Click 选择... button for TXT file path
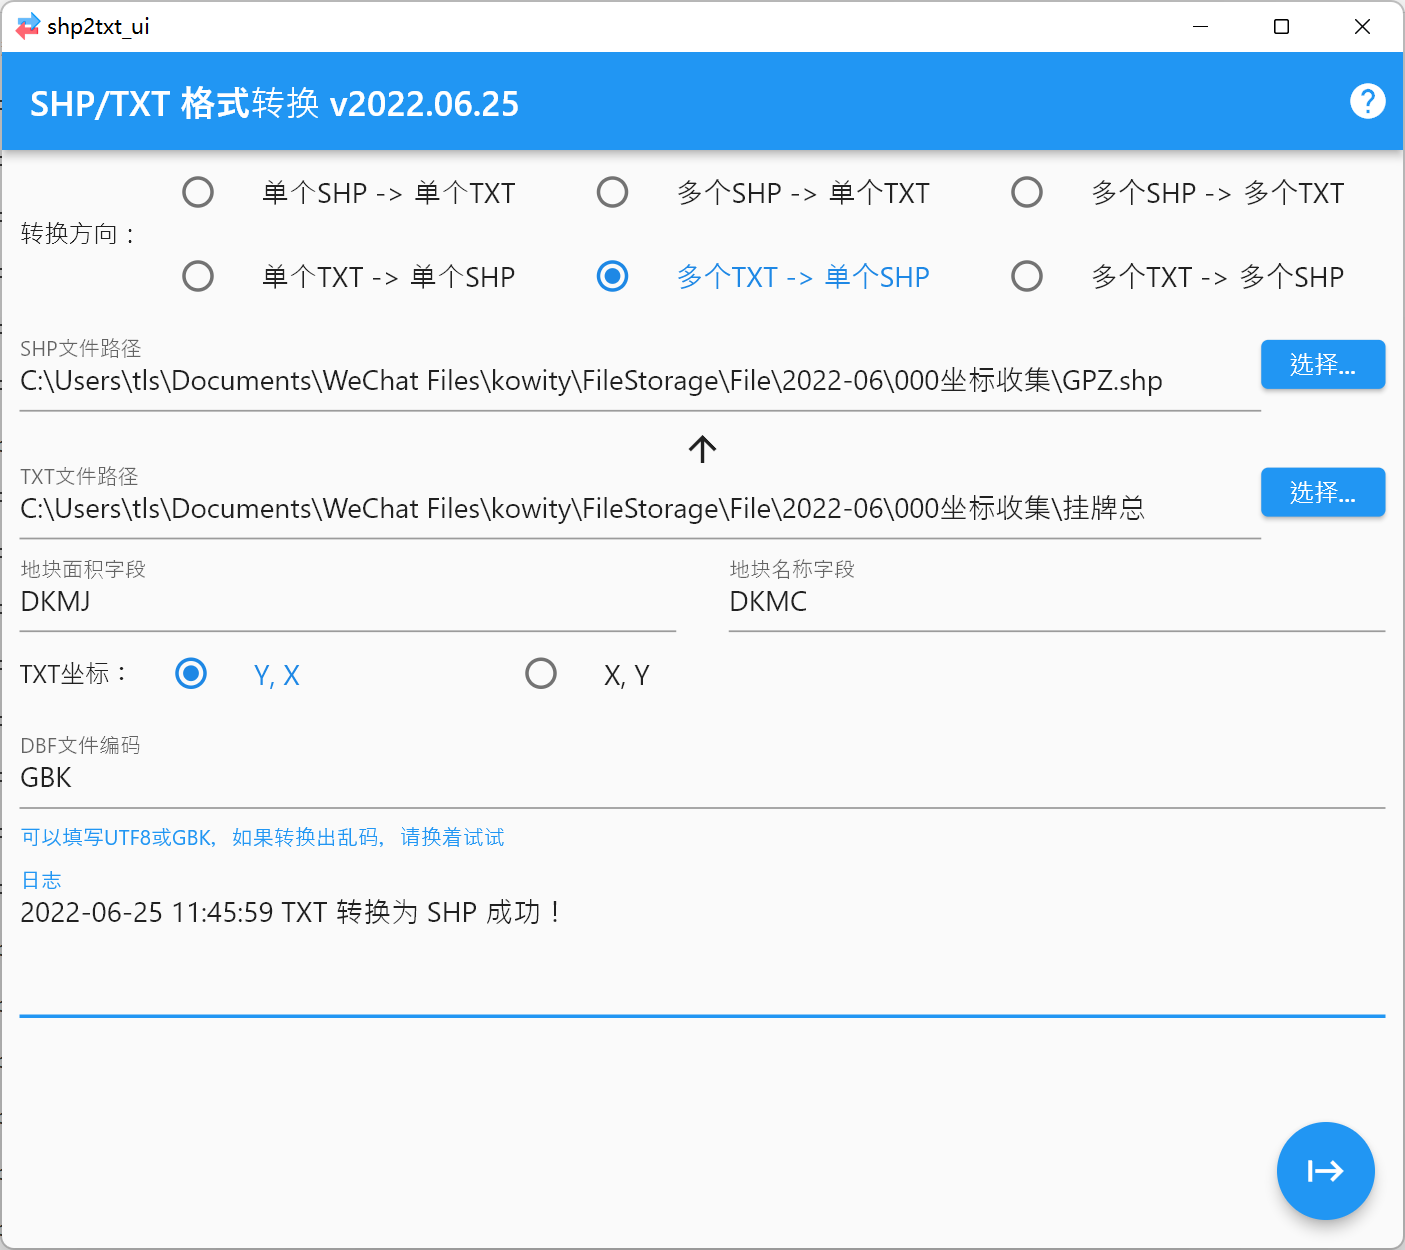 (x=1323, y=492)
